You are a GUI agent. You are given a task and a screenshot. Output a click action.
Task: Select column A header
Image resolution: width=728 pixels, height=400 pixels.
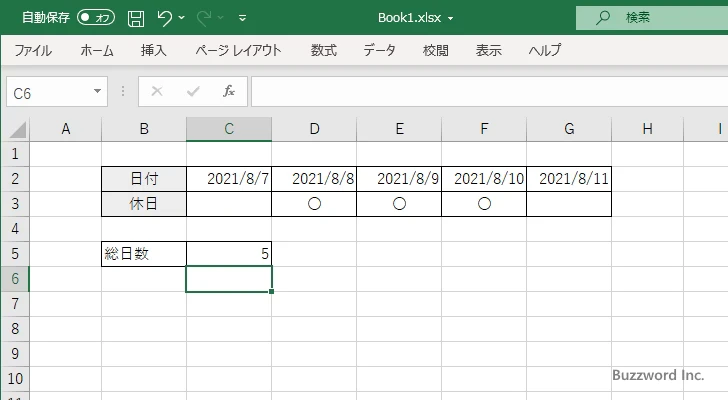click(x=65, y=129)
